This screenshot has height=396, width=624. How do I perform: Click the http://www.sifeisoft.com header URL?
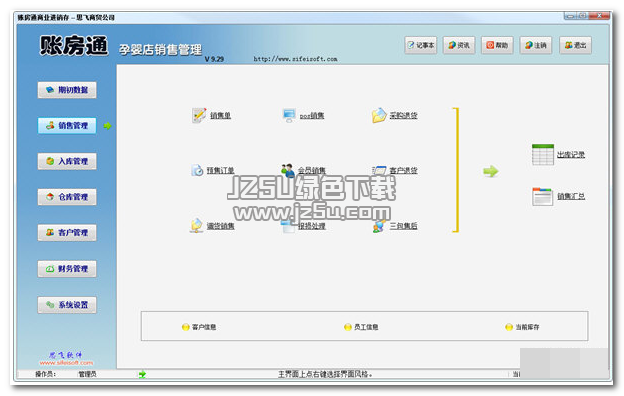pos(295,59)
